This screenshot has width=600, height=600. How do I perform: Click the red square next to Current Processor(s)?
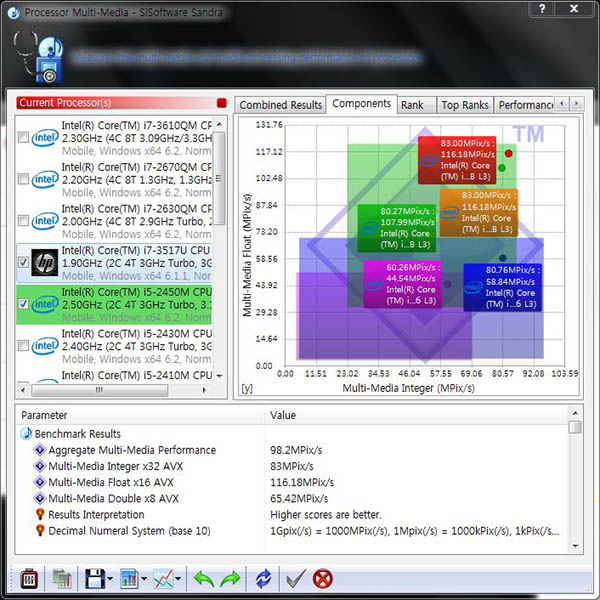pyautogui.click(x=222, y=103)
